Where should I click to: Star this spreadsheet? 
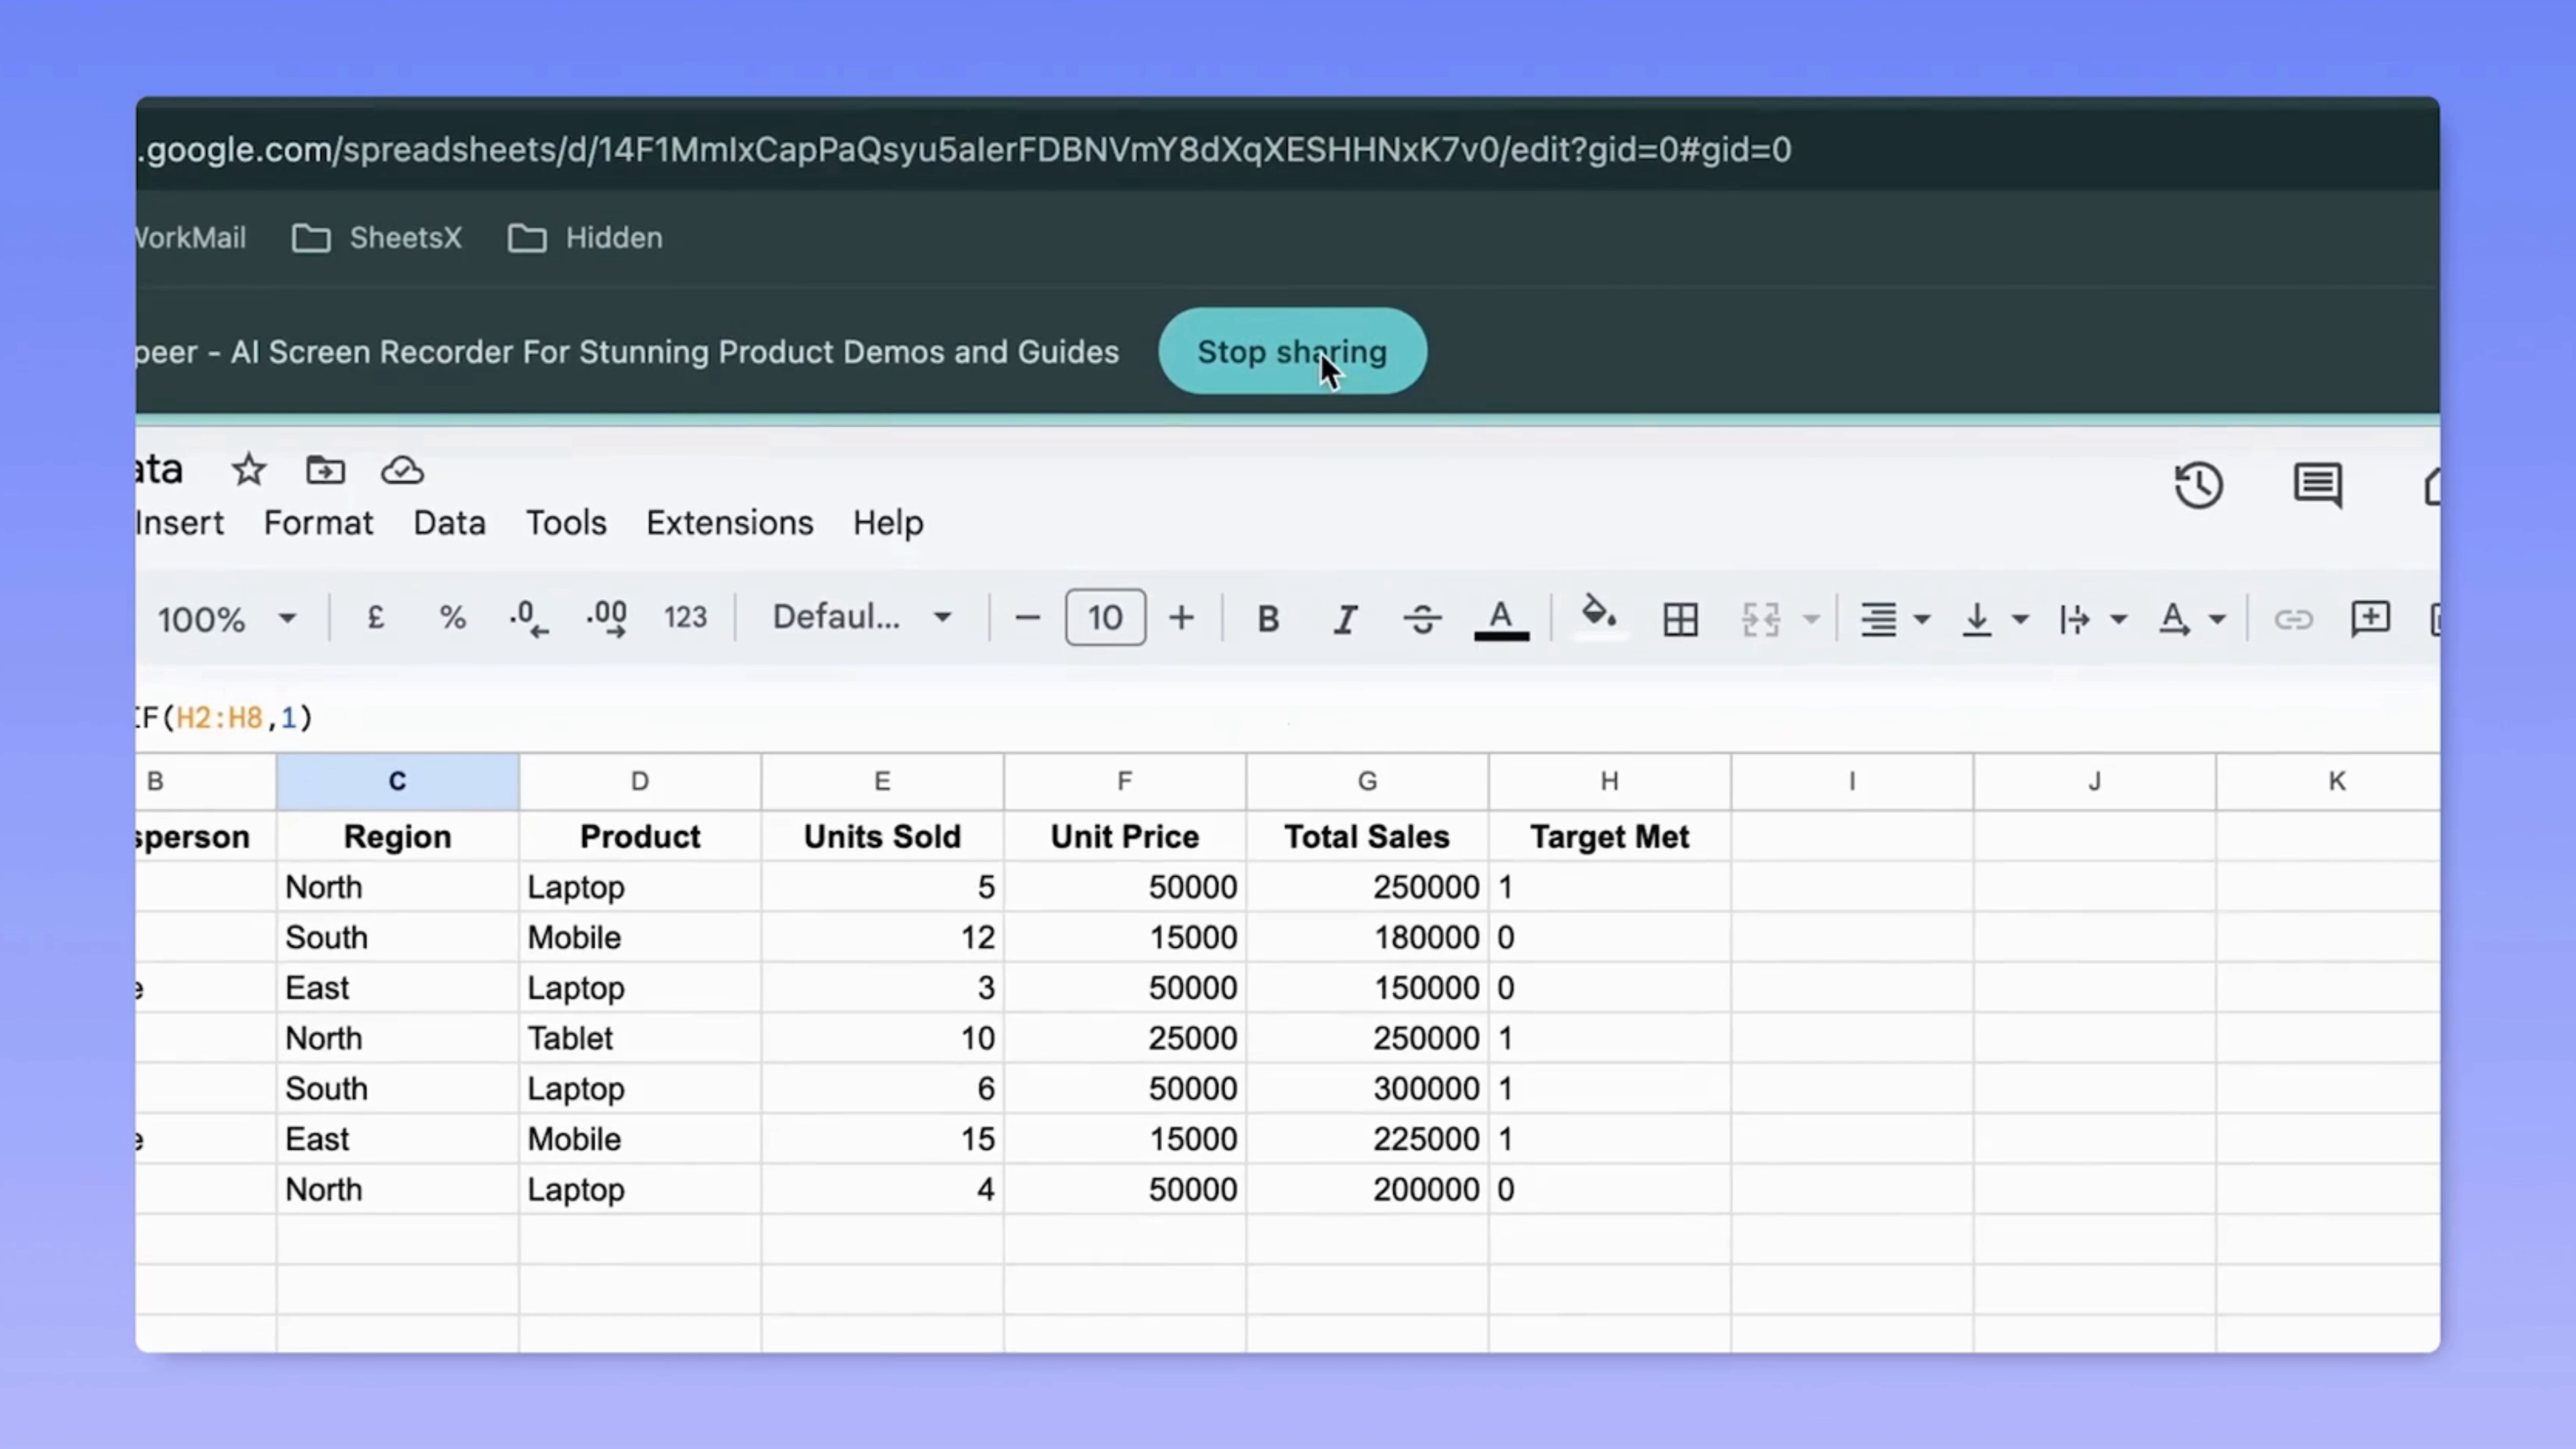[248, 470]
